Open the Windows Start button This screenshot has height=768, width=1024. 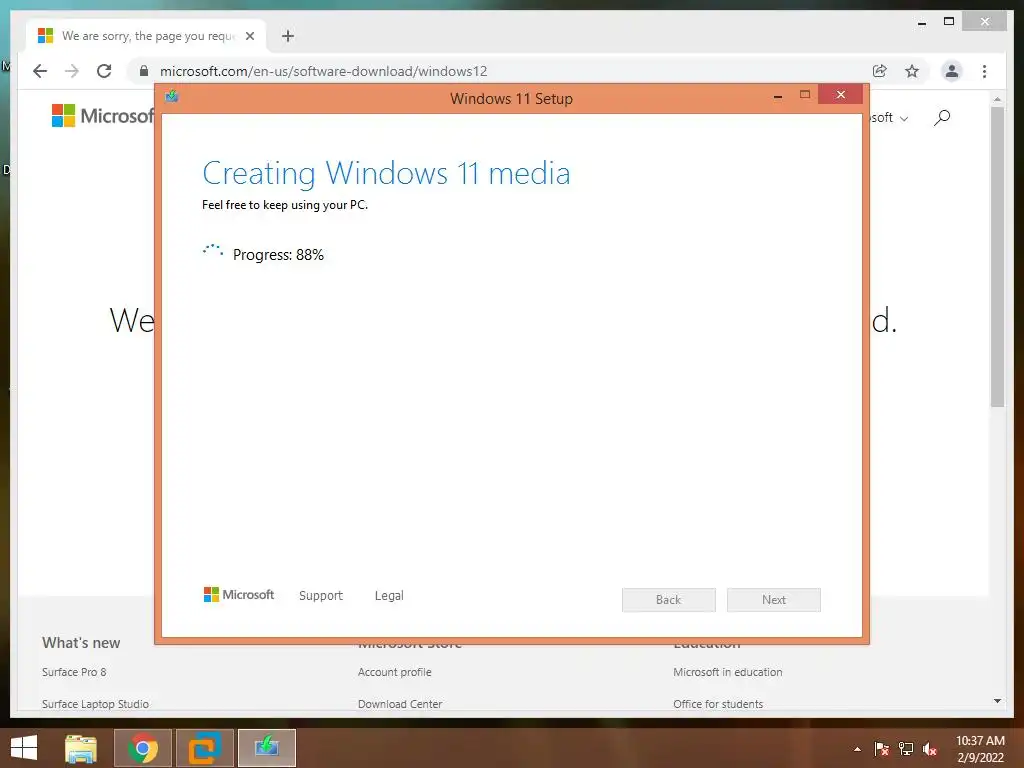tap(24, 748)
